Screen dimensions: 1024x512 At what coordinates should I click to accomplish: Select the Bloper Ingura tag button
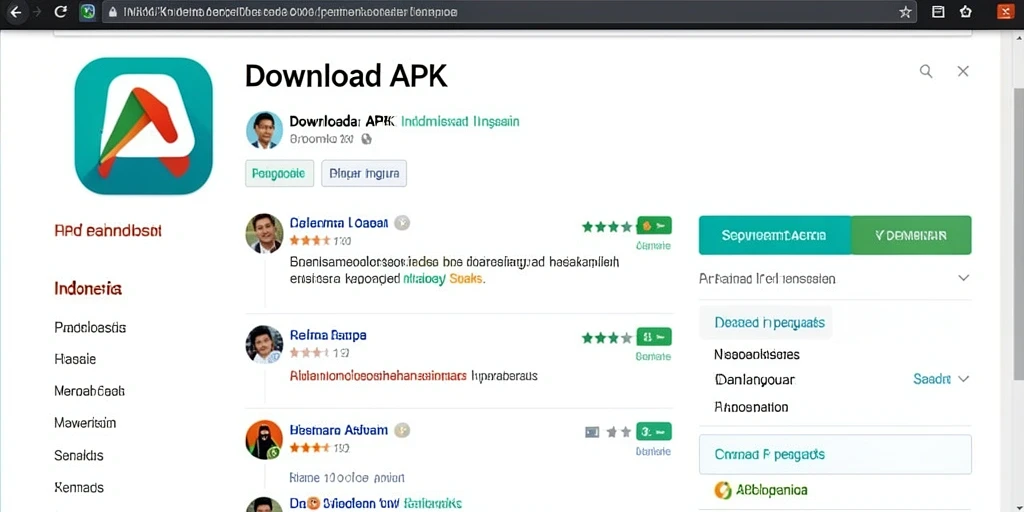(364, 174)
